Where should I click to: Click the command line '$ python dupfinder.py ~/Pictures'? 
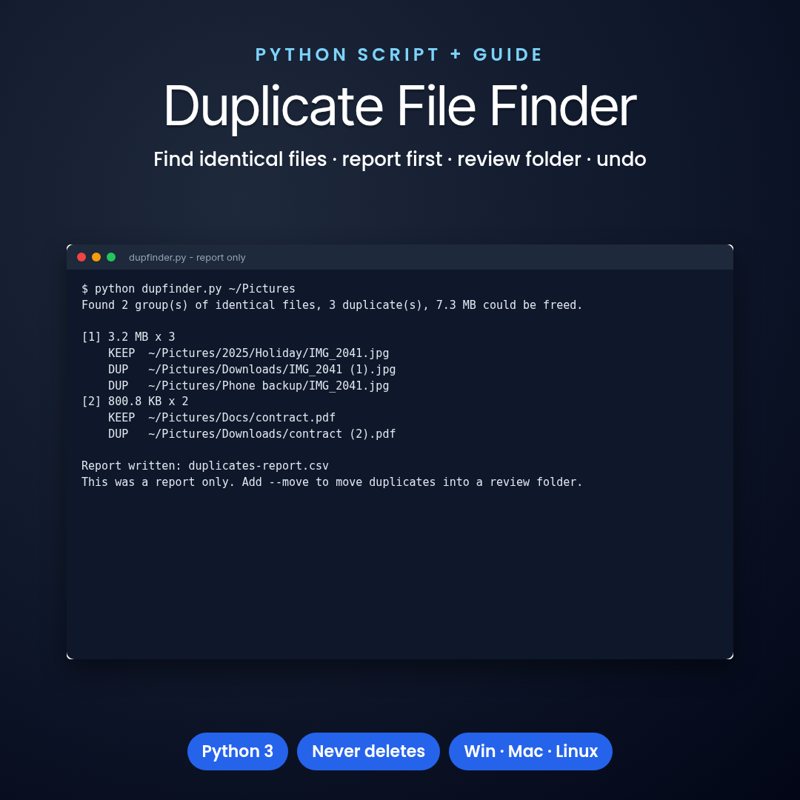188,289
